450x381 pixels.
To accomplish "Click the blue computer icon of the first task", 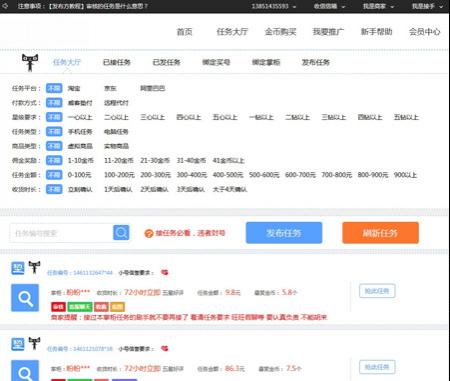I will [x=18, y=268].
